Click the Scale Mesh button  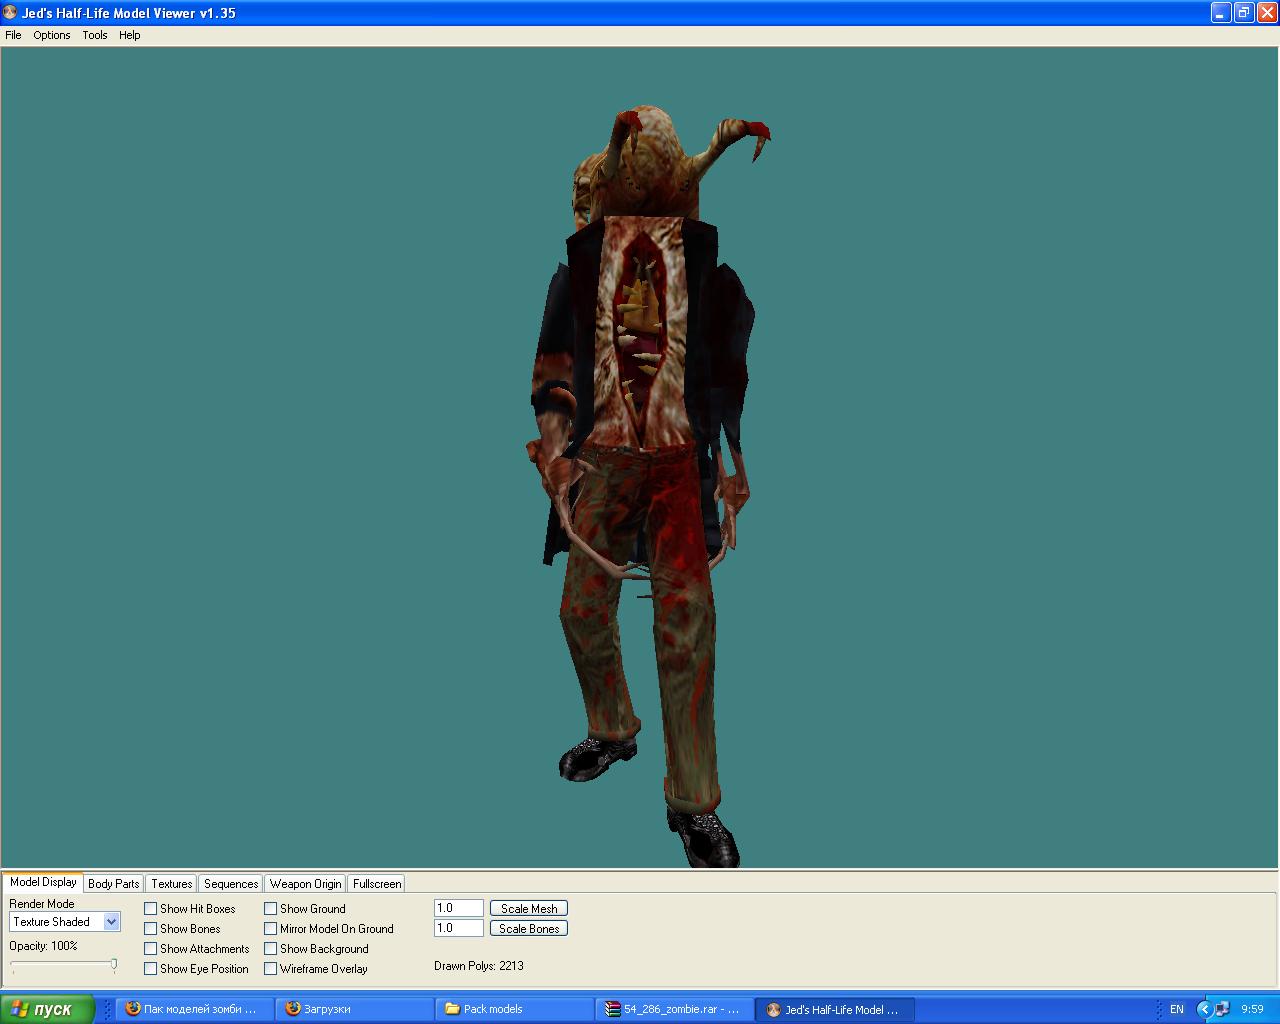click(529, 908)
